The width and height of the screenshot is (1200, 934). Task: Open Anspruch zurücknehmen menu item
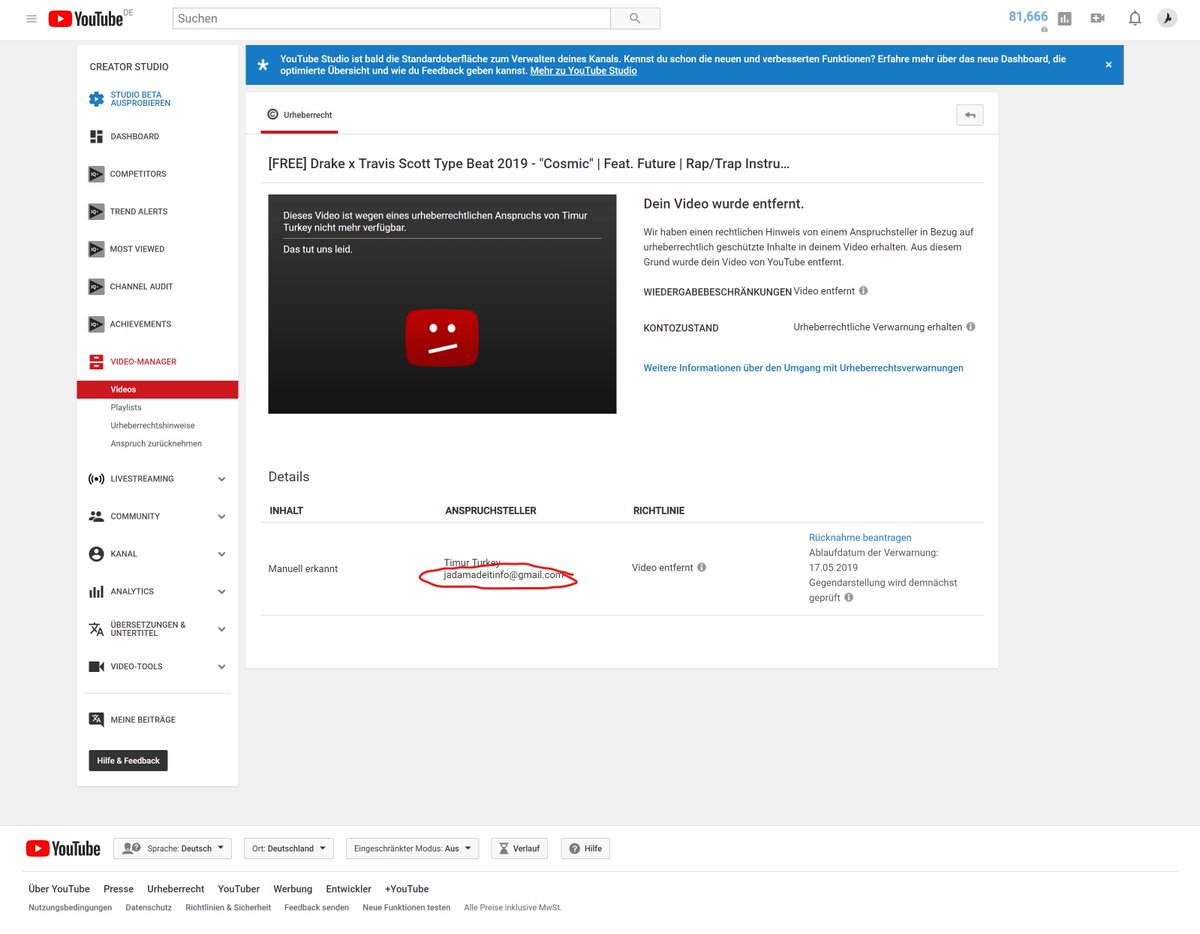(156, 444)
